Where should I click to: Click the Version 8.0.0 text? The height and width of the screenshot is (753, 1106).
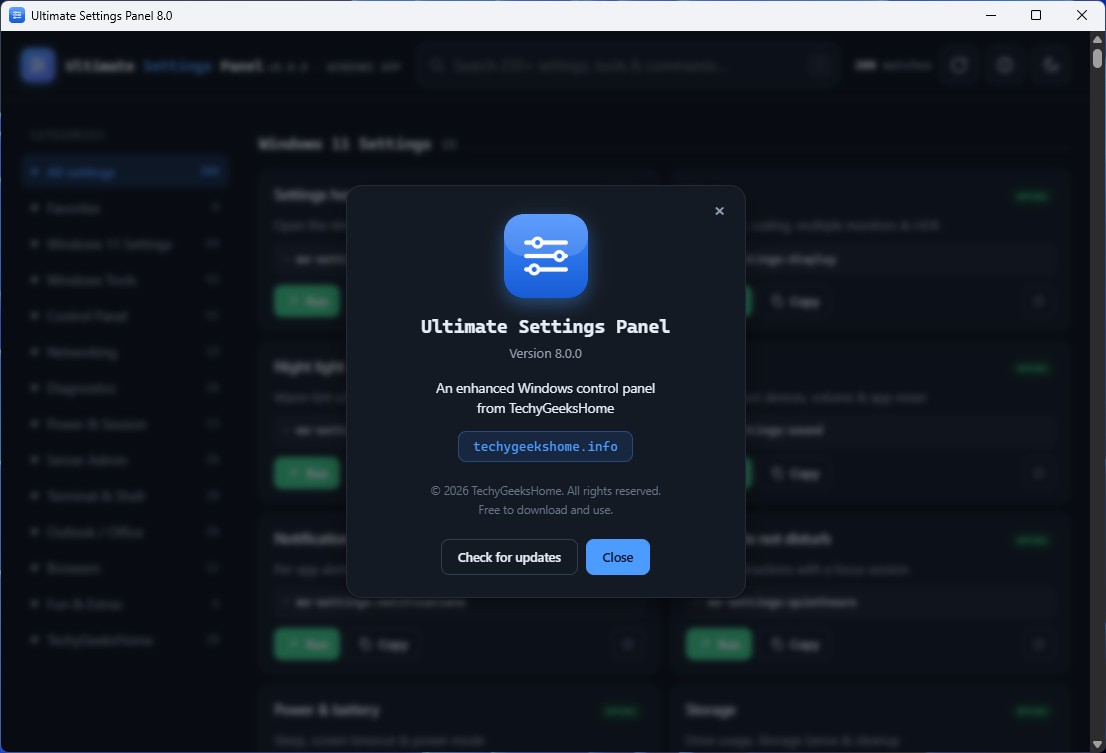545,353
